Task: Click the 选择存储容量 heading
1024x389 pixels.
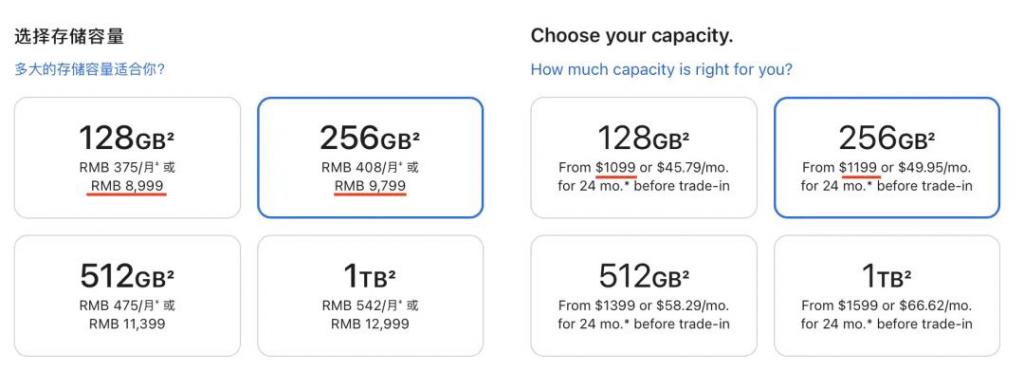Action: [x=69, y=36]
